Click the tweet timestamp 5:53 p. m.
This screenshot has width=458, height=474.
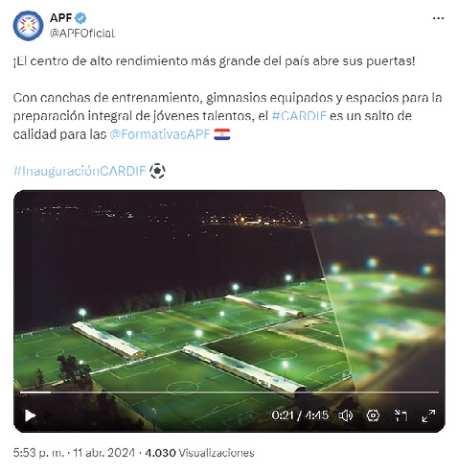point(38,453)
